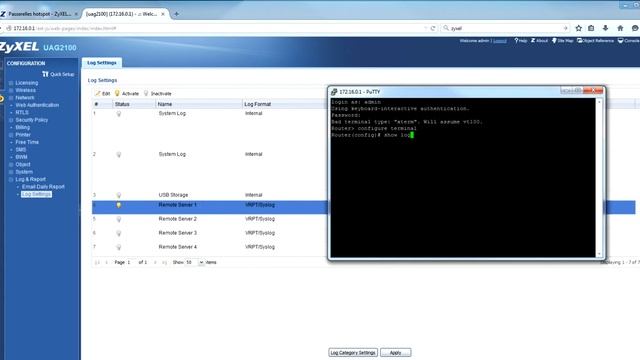Open the PuTTY window system menu icon
Screen dimensions: 640x360
pos(334,92)
